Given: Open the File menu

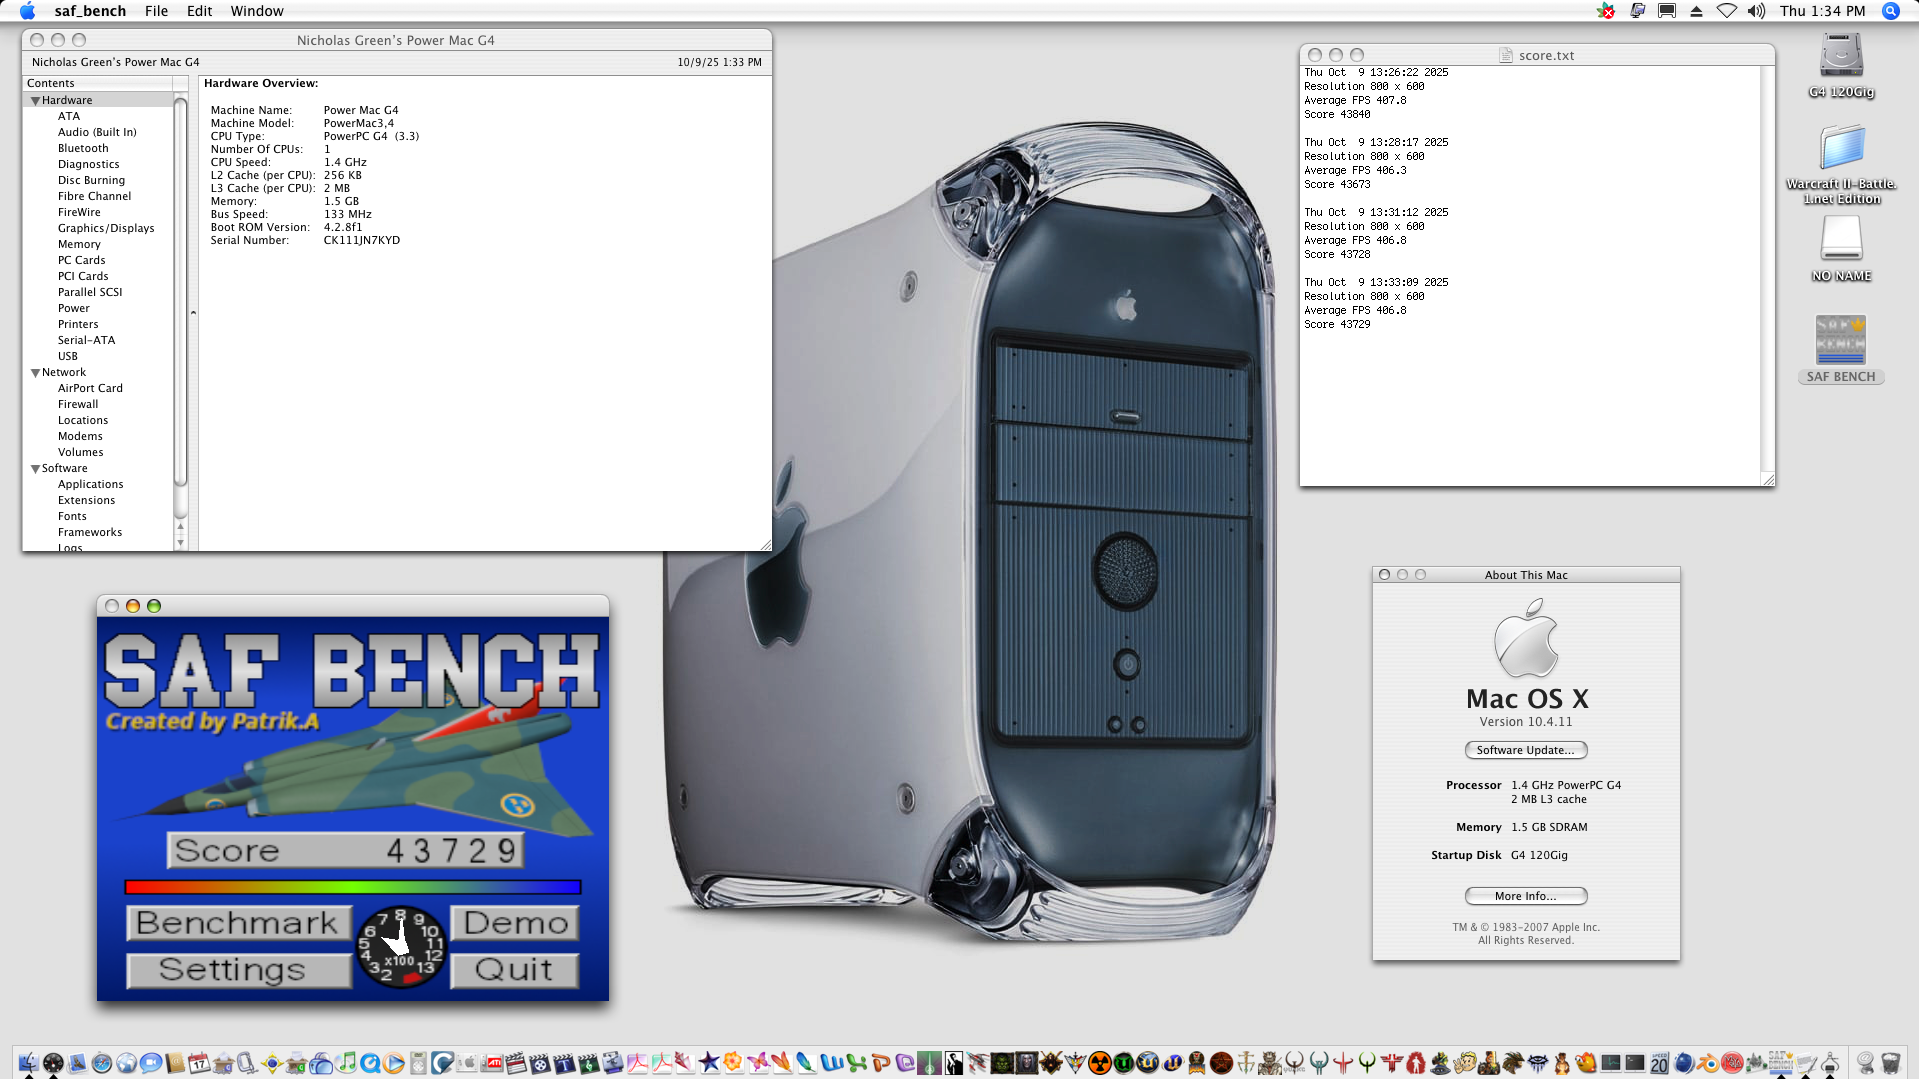Looking at the screenshot, I should click(x=156, y=11).
